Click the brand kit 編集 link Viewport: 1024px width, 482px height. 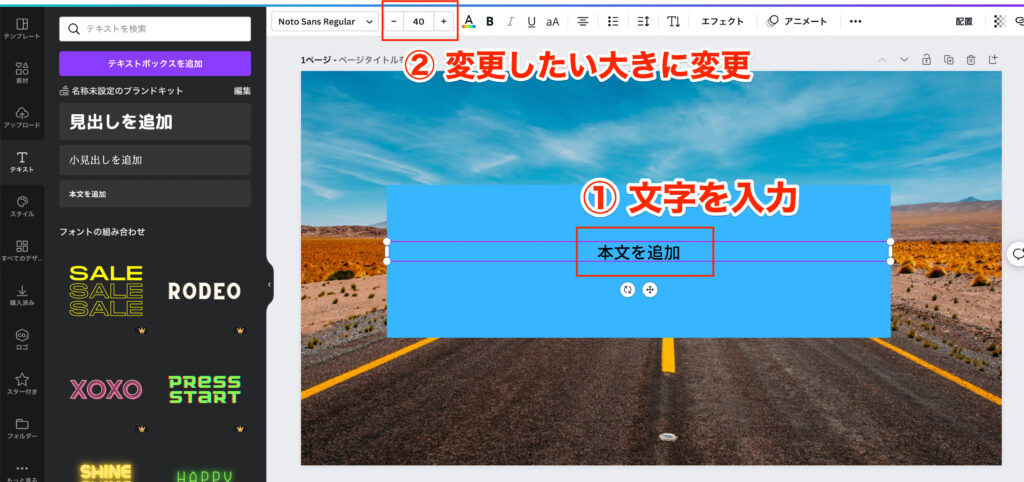(x=242, y=91)
